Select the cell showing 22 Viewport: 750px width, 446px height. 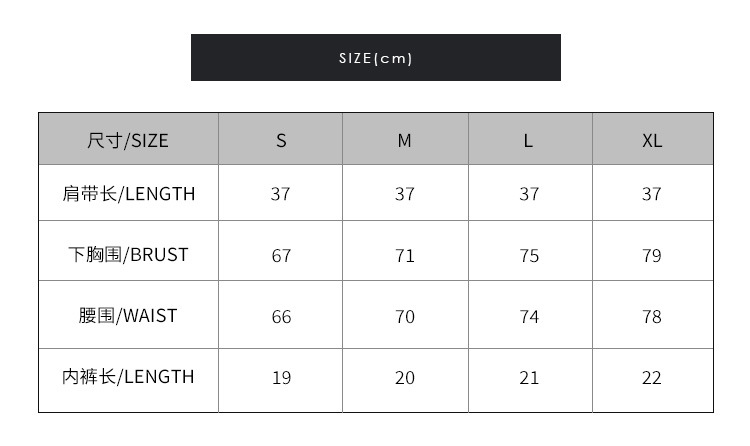point(652,378)
